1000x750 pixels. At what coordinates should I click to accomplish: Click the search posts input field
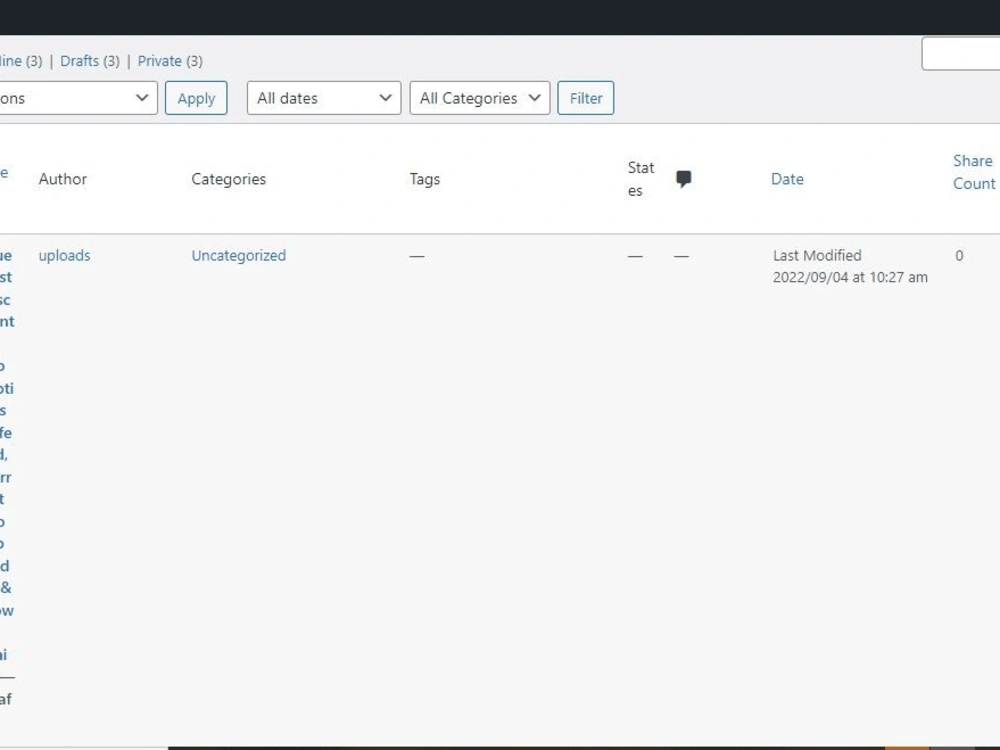tap(960, 54)
